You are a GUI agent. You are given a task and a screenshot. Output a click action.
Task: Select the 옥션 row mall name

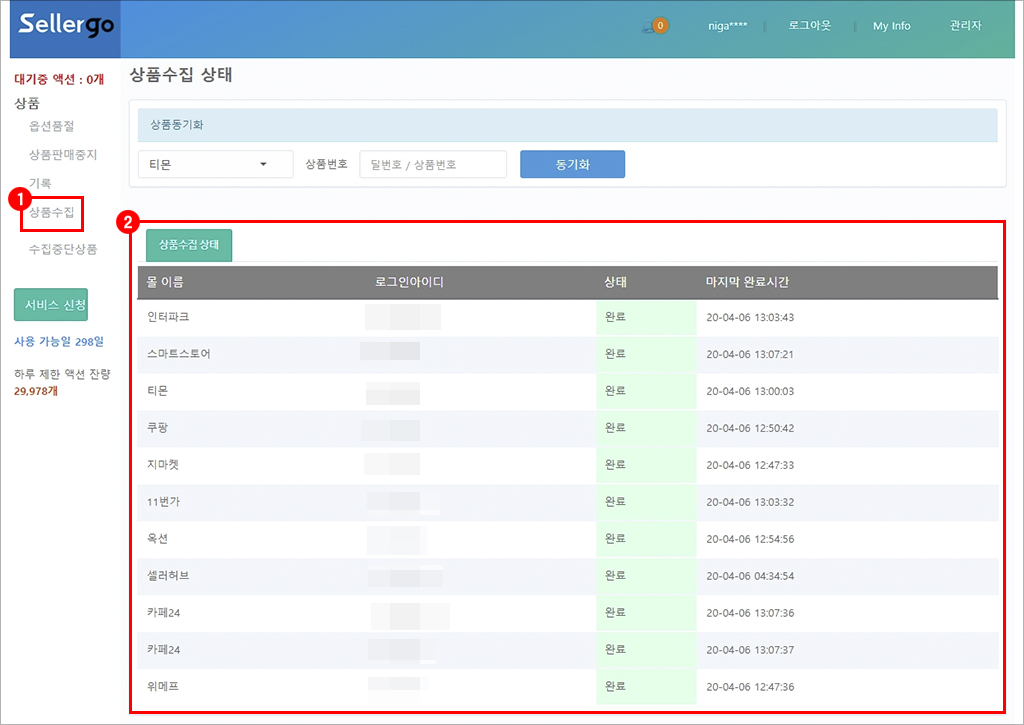(157, 539)
